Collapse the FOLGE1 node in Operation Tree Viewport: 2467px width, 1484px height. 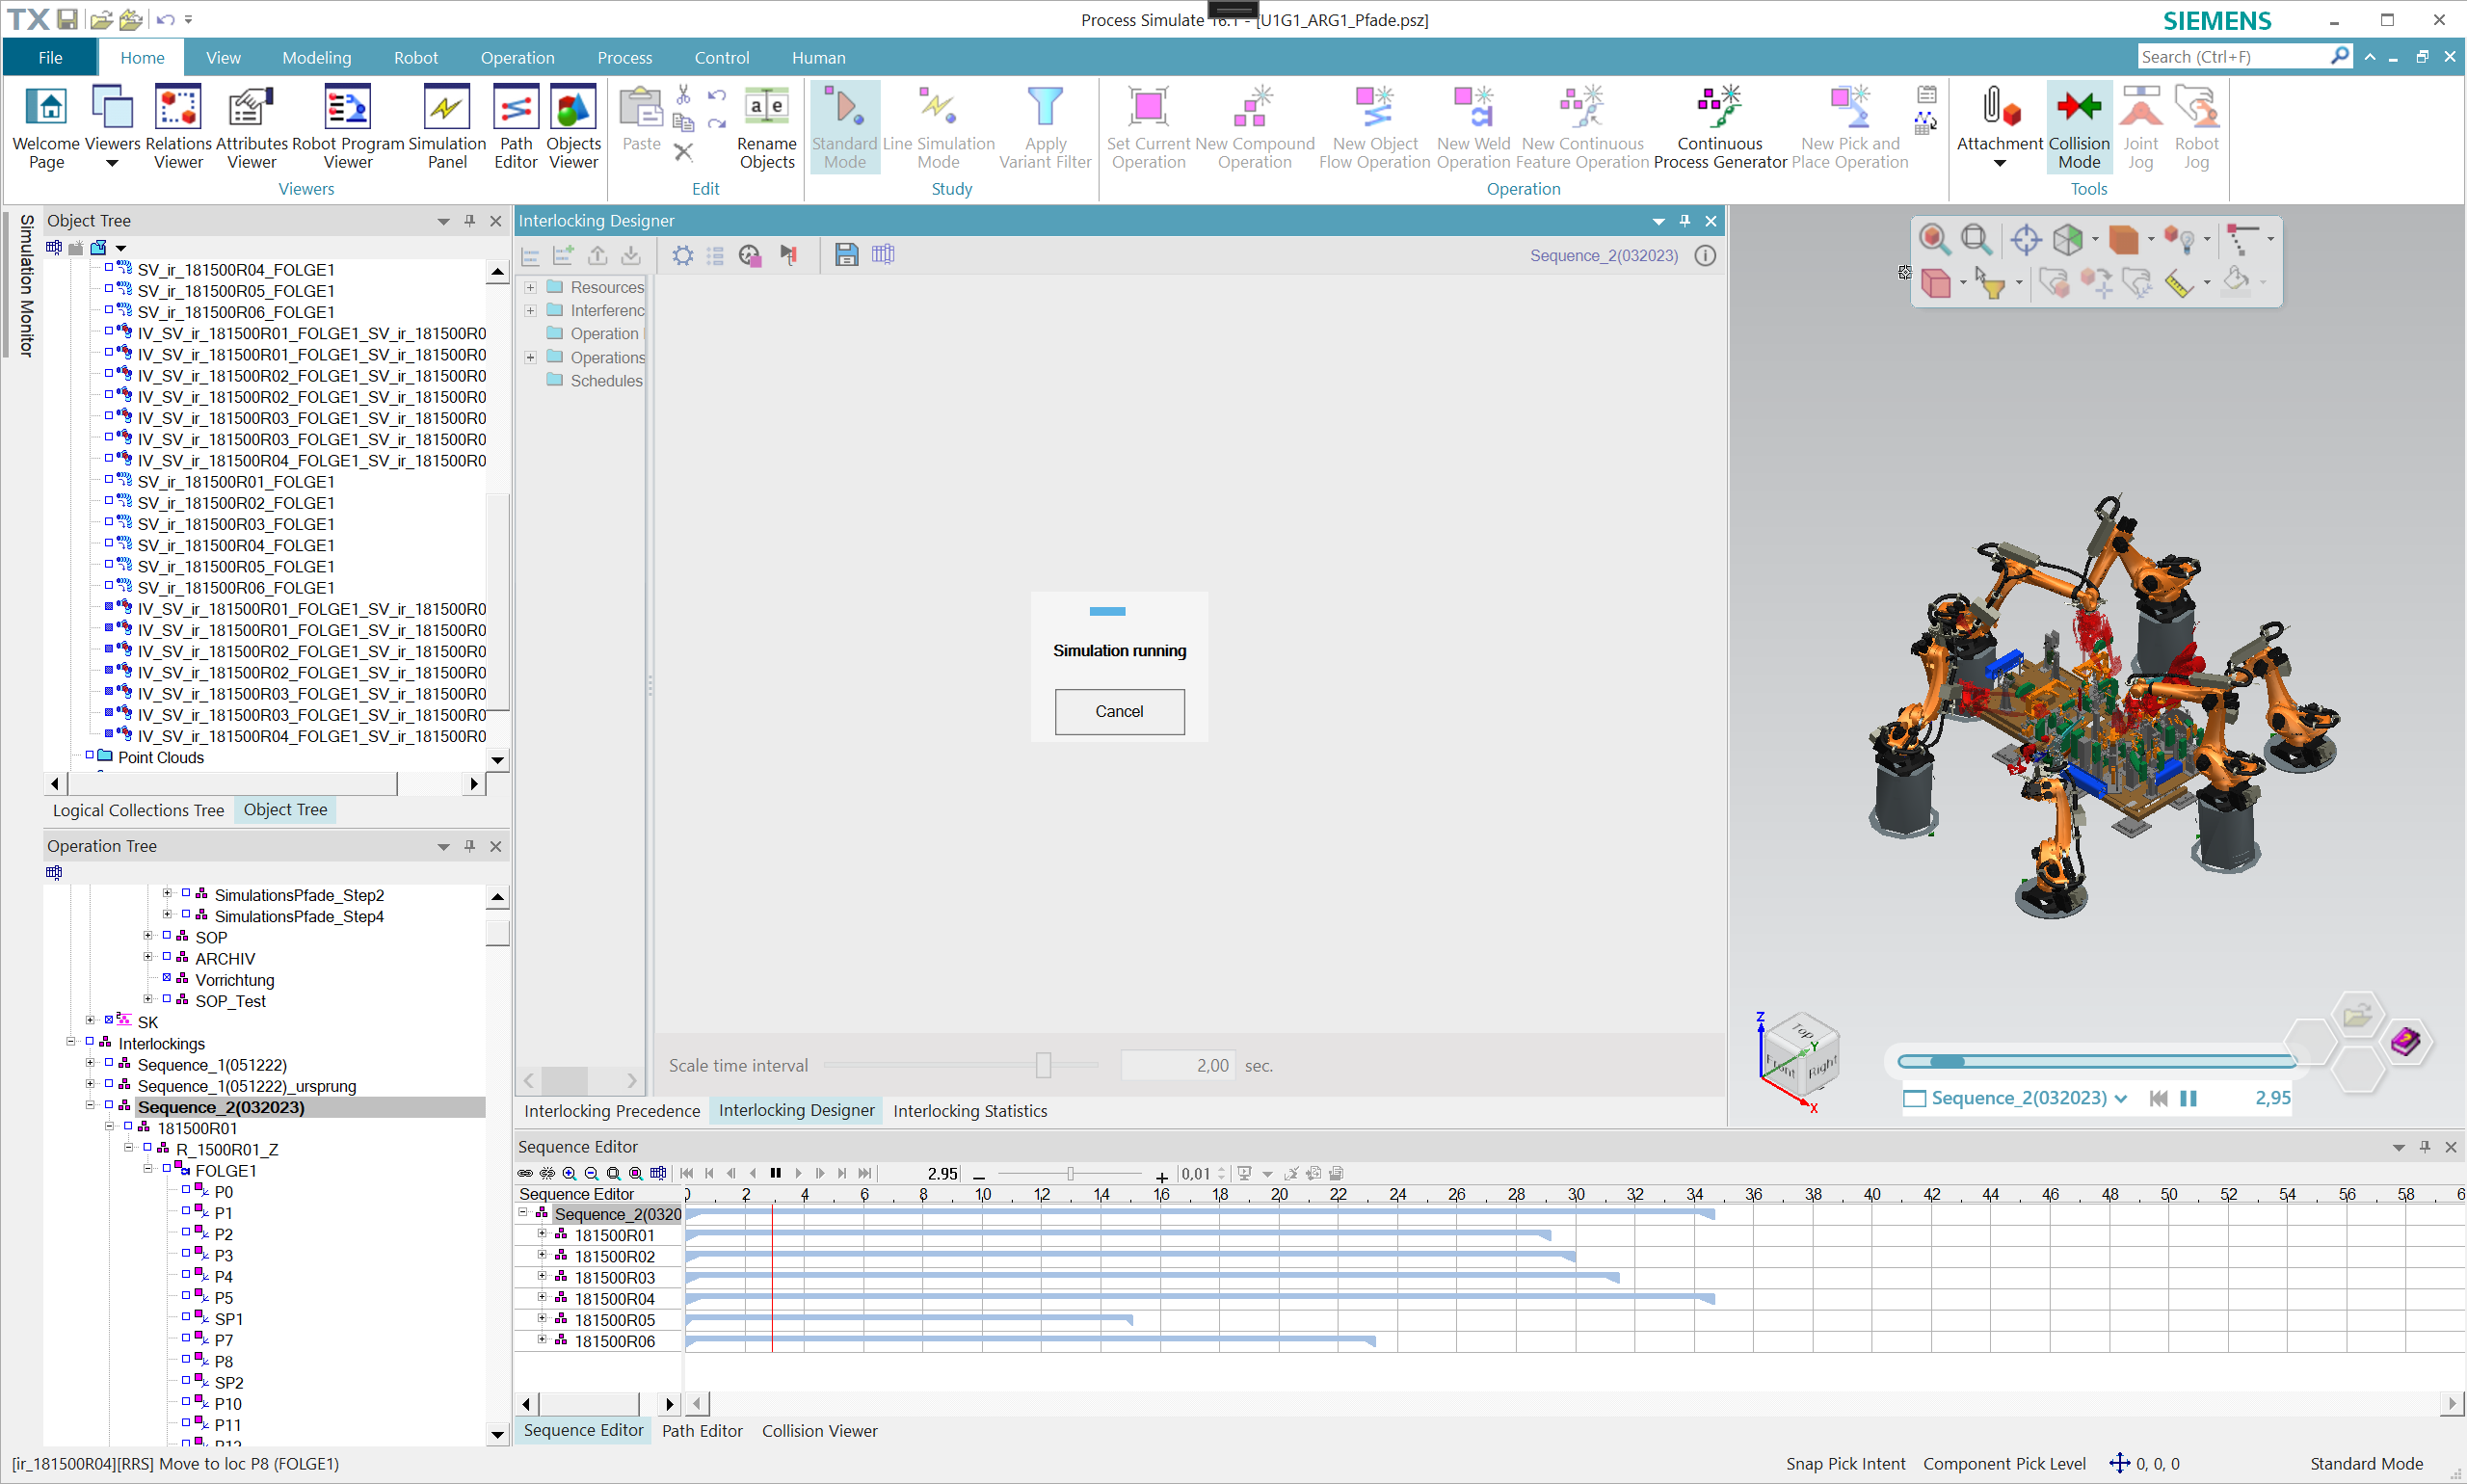pos(148,1169)
